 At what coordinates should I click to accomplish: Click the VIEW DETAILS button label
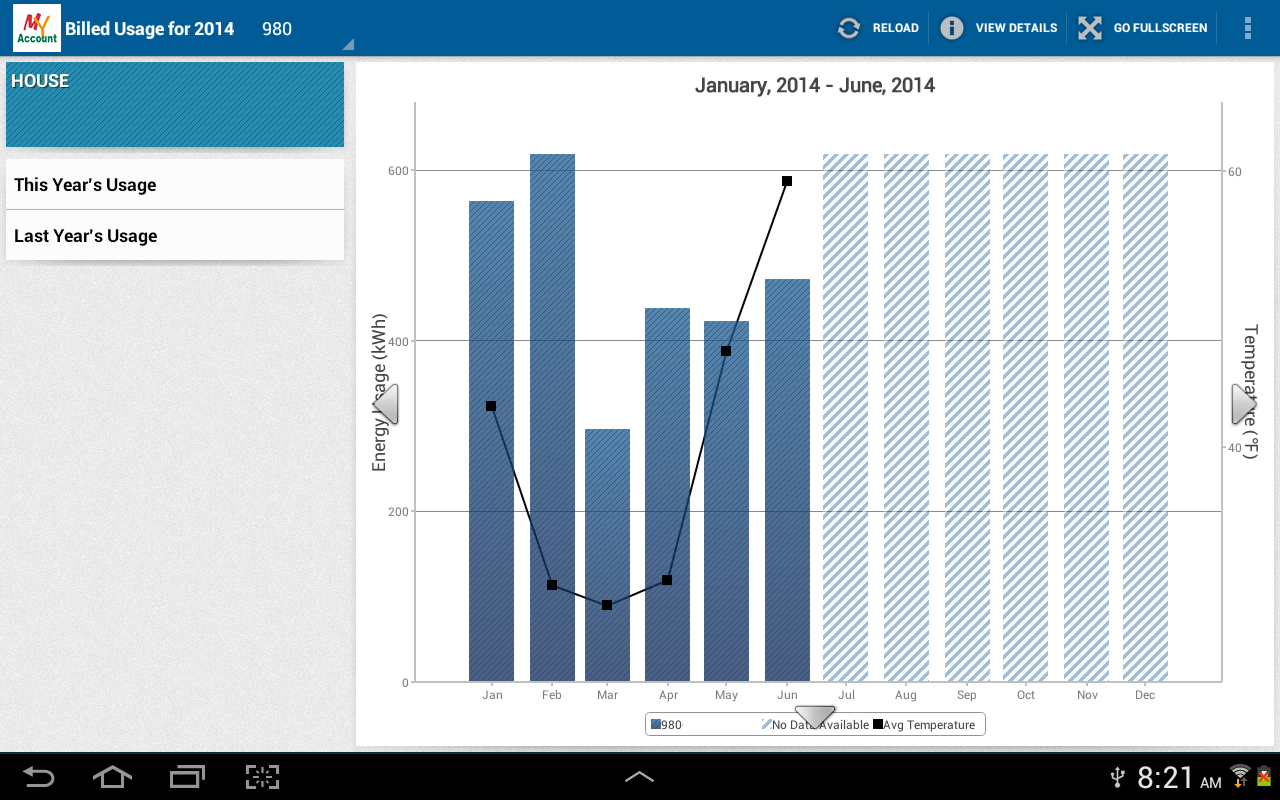1016,28
